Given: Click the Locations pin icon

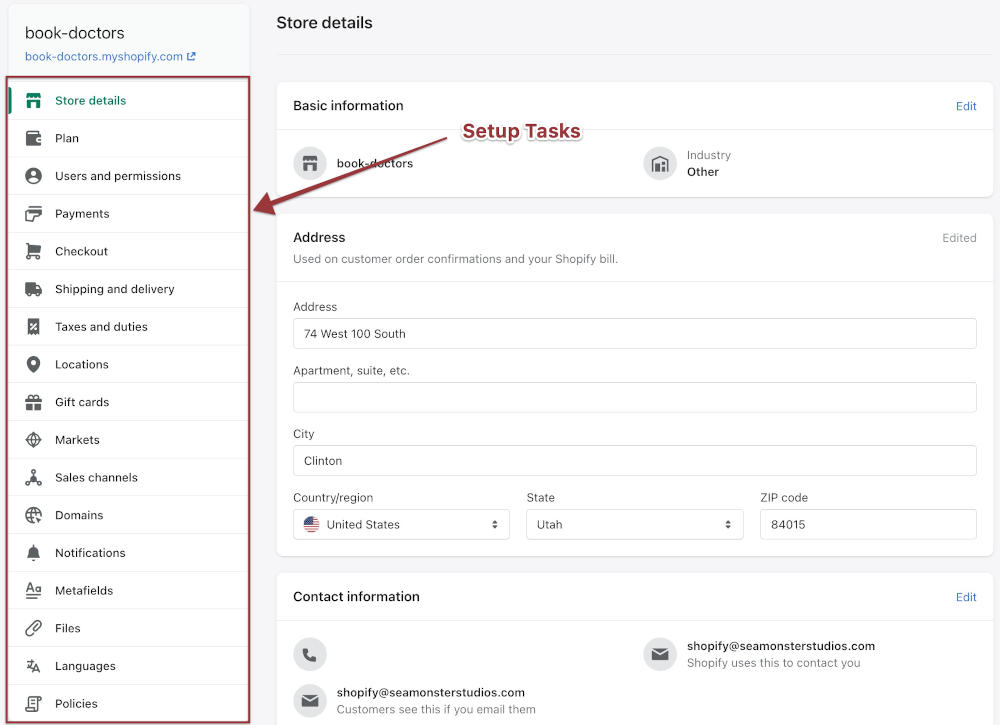Looking at the screenshot, I should point(34,365).
